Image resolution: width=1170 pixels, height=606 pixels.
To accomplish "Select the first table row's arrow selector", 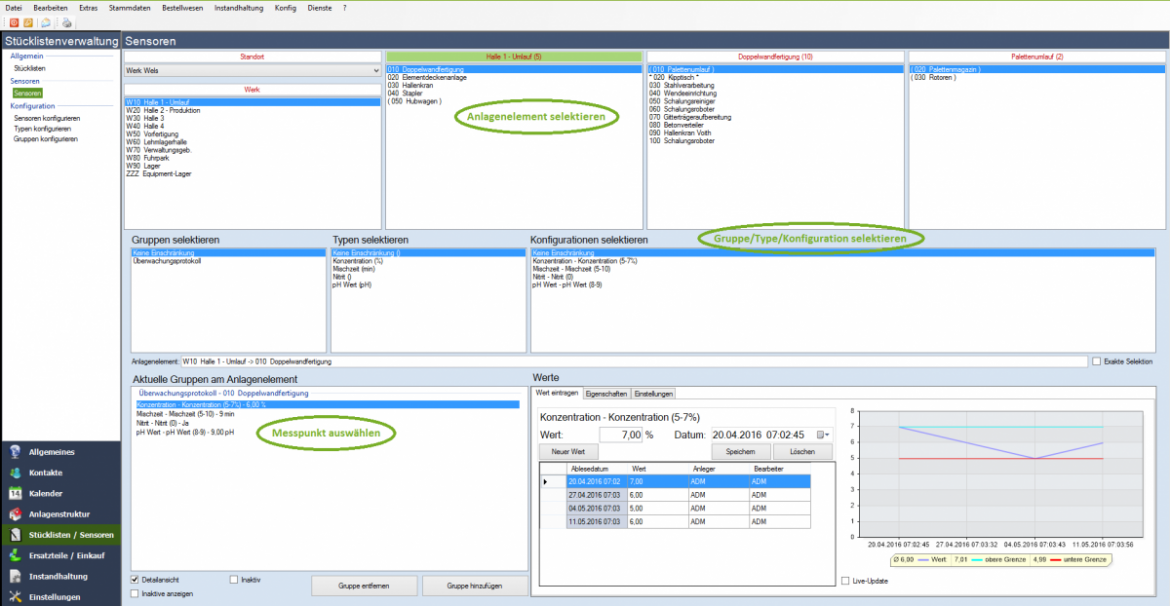I will [546, 482].
